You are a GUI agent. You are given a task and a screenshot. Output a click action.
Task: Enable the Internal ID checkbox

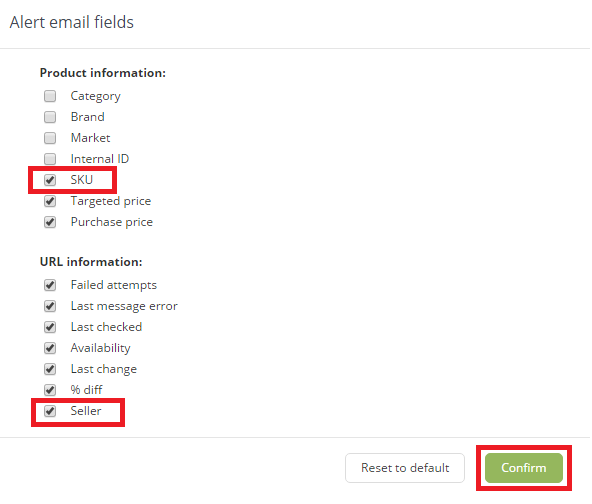coord(50,159)
